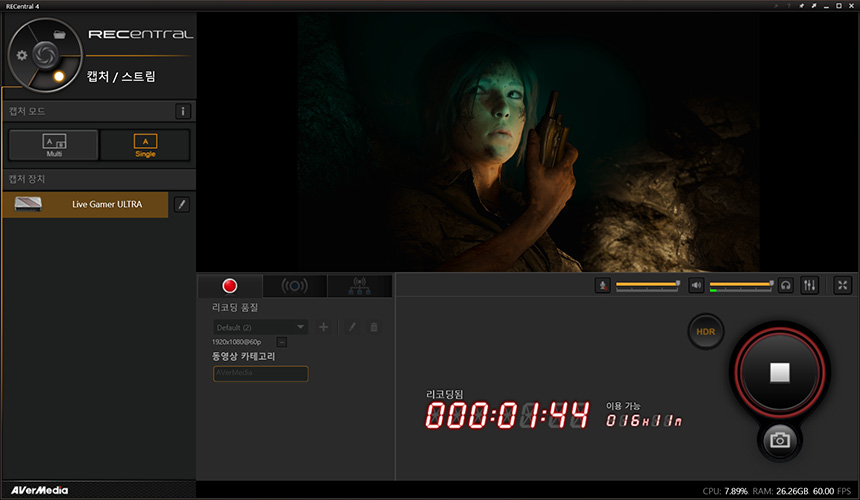860x500 pixels.
Task: Click the RAM 26.26GB status readout
Action: 780,491
